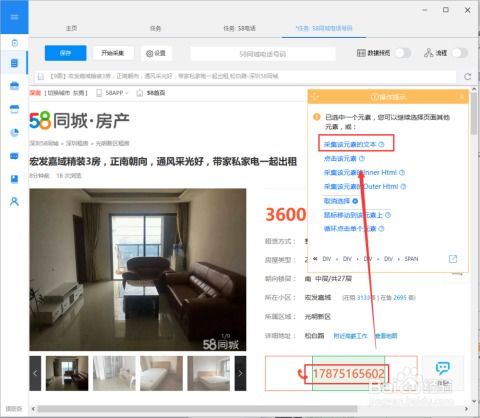Open the user account icon in sidebar

(14, 201)
